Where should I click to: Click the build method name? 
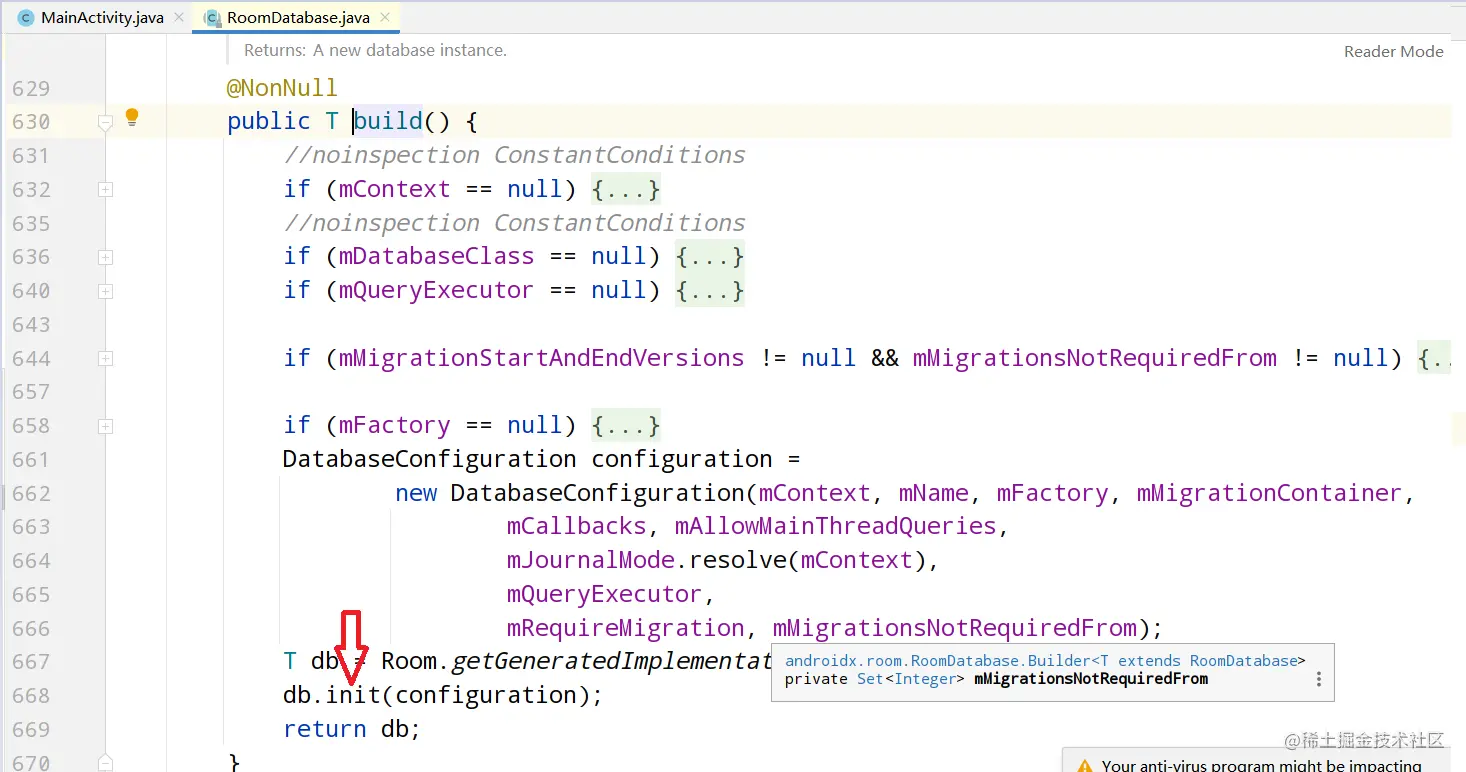point(388,121)
